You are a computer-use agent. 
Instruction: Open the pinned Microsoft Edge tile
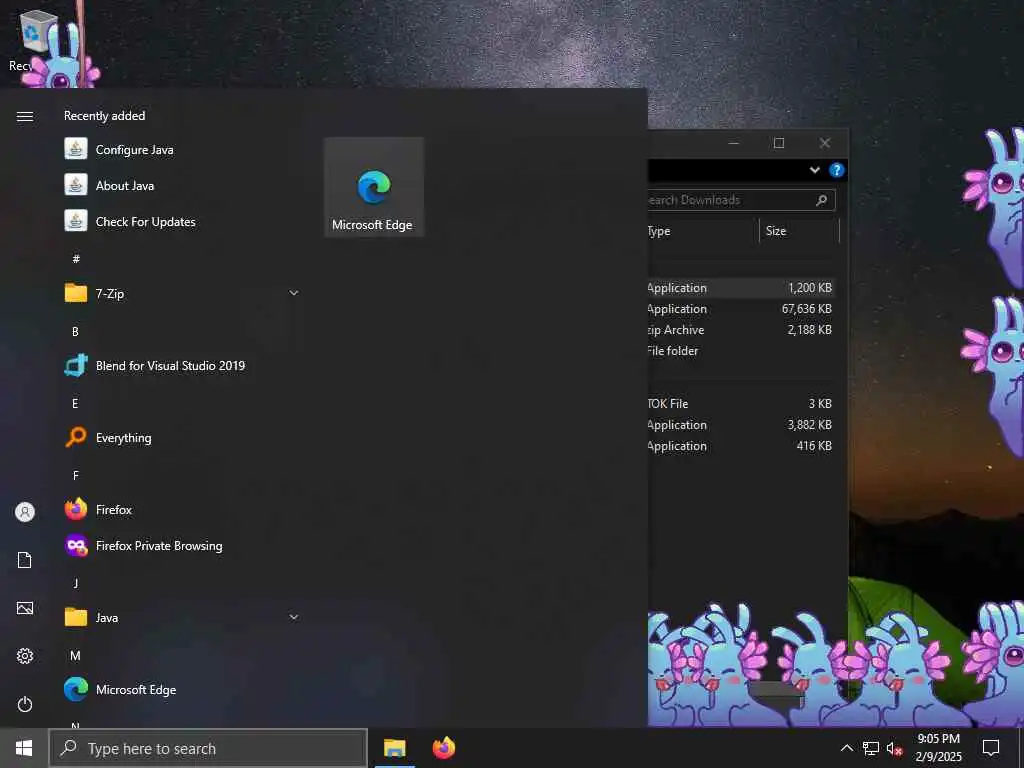coord(374,187)
